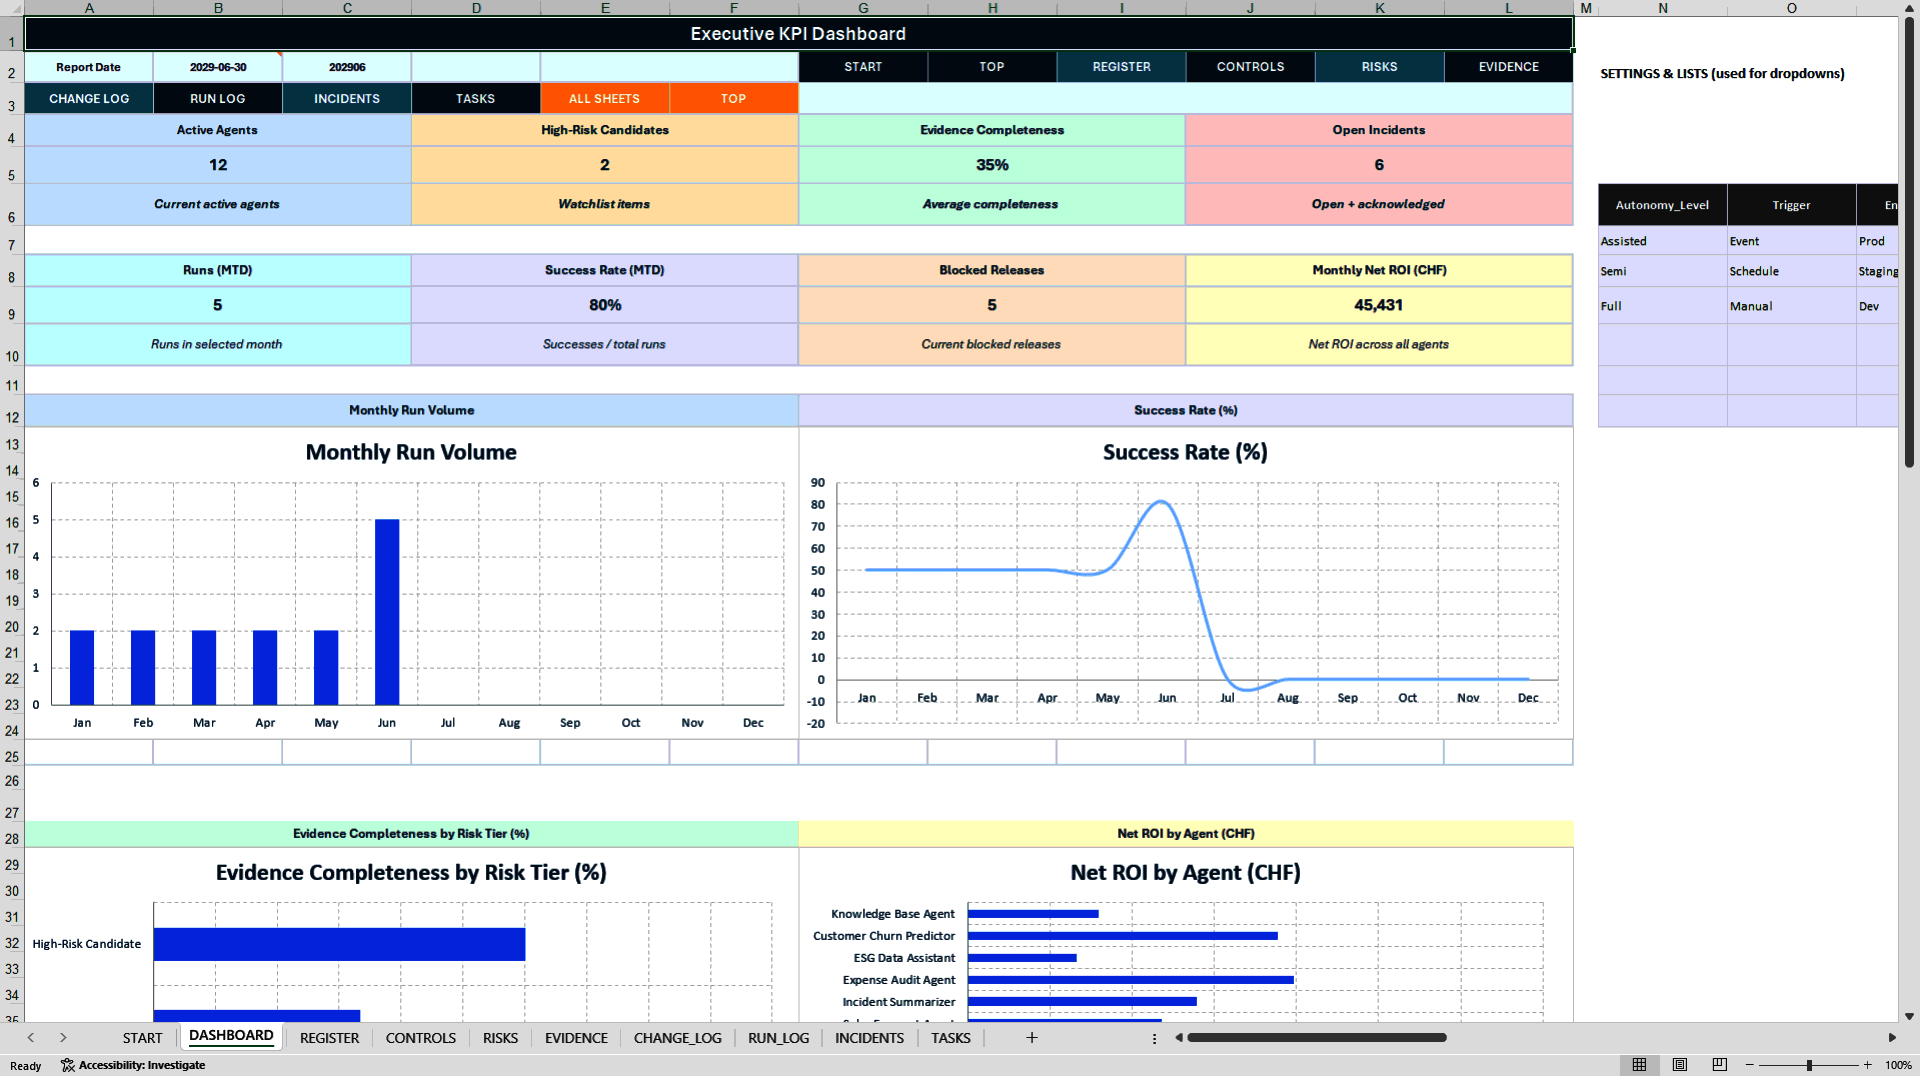The width and height of the screenshot is (1920, 1076).
Task: Click the horizontal scrollbar thumb
Action: tap(1317, 1038)
